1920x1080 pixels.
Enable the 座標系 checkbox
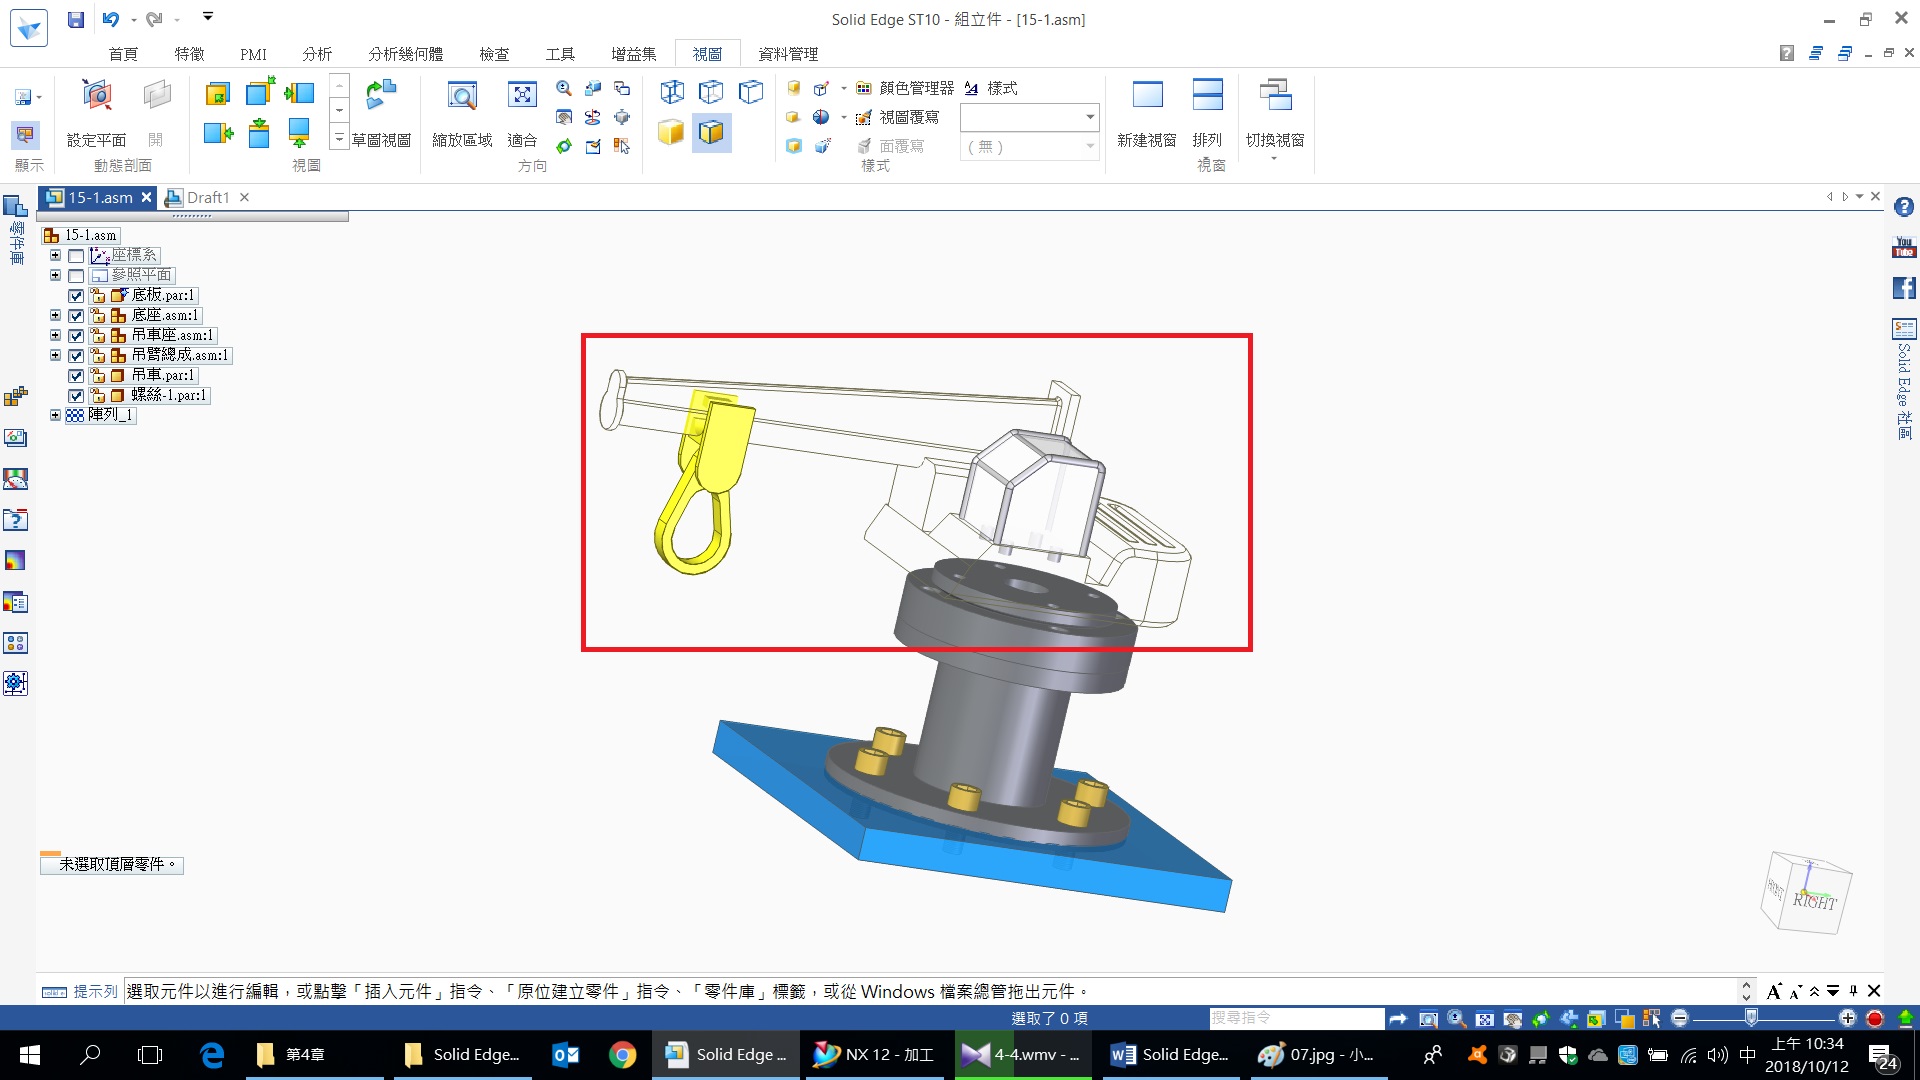(x=76, y=256)
